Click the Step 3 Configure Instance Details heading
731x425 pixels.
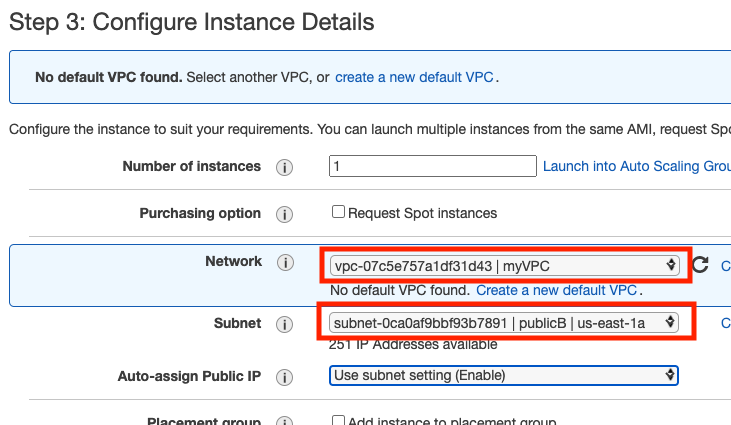(x=191, y=21)
